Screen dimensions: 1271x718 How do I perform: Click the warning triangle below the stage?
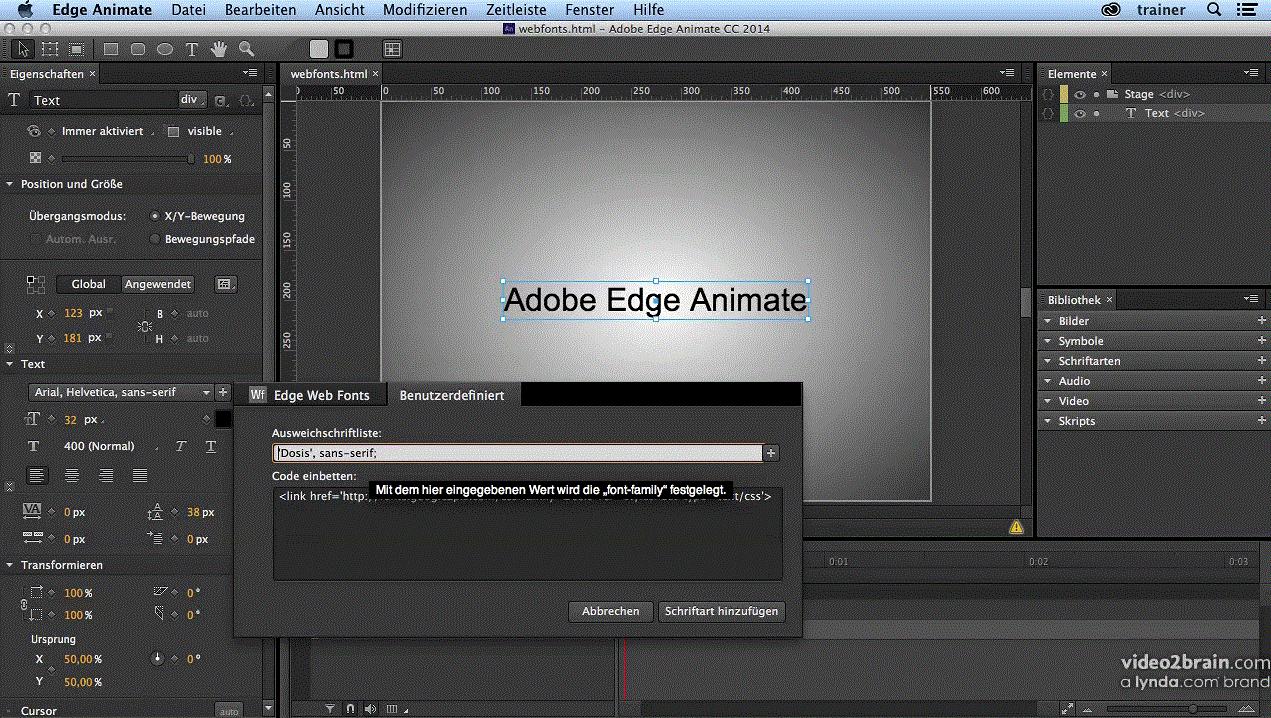[1016, 527]
